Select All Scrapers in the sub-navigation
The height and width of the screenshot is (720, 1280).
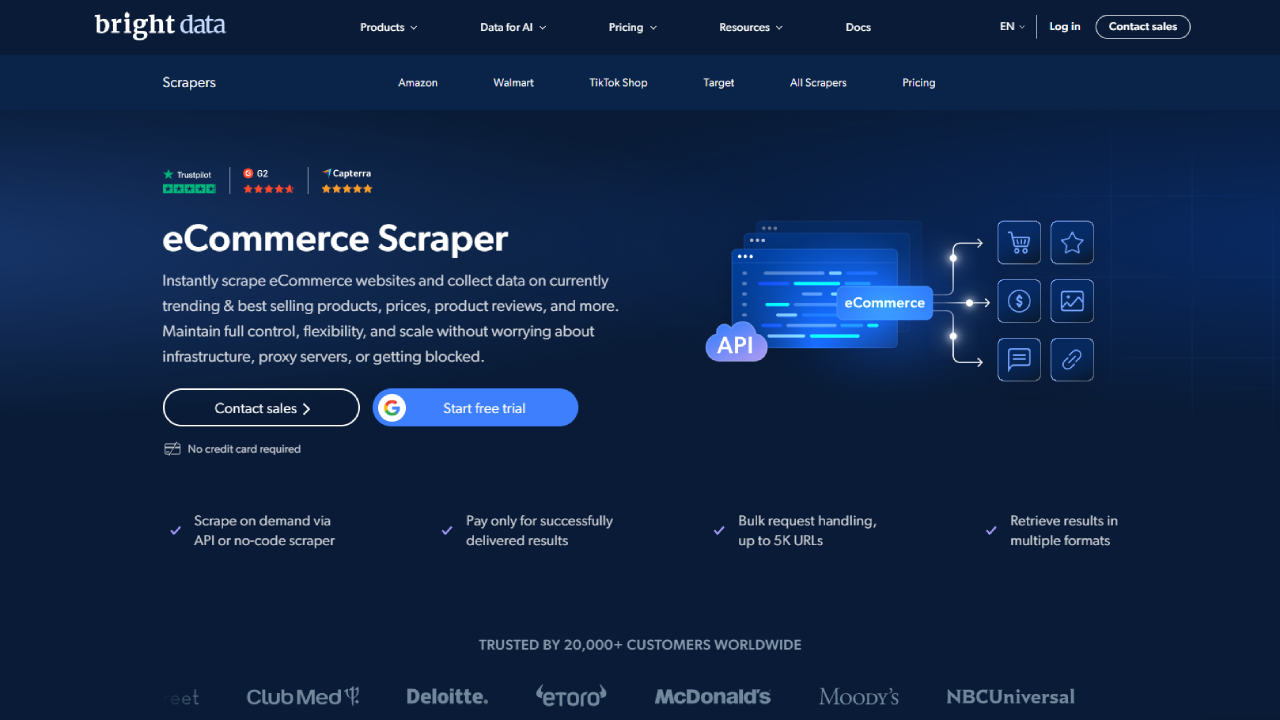(x=818, y=83)
